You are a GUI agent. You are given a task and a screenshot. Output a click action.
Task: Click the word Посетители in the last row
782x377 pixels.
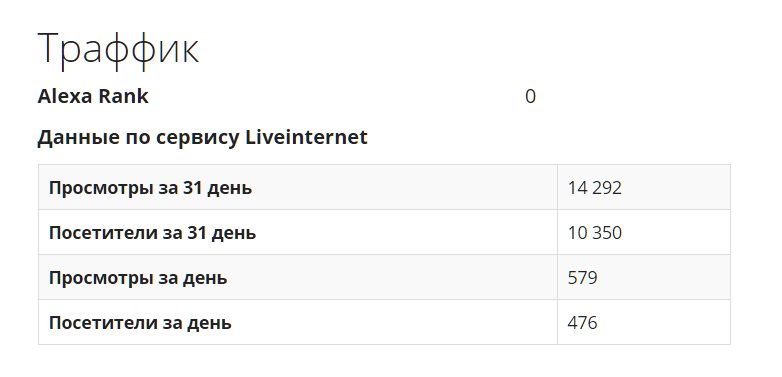[x=103, y=323]
